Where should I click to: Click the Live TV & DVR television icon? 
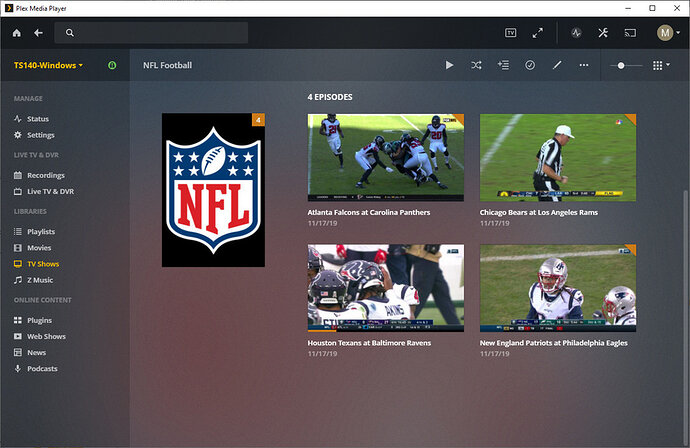[18, 191]
